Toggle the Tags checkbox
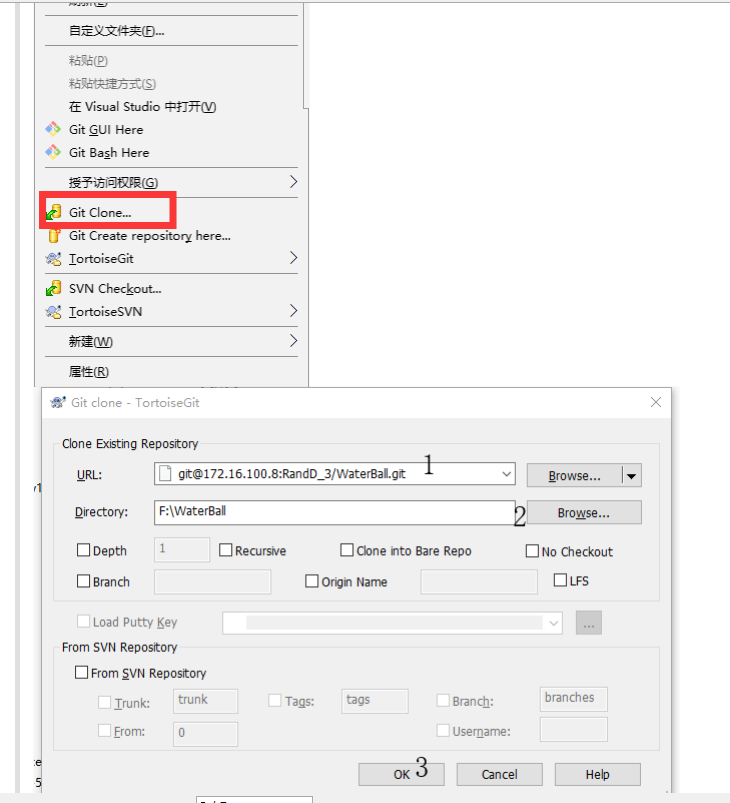Screen dimensions: 730x803 (275, 700)
